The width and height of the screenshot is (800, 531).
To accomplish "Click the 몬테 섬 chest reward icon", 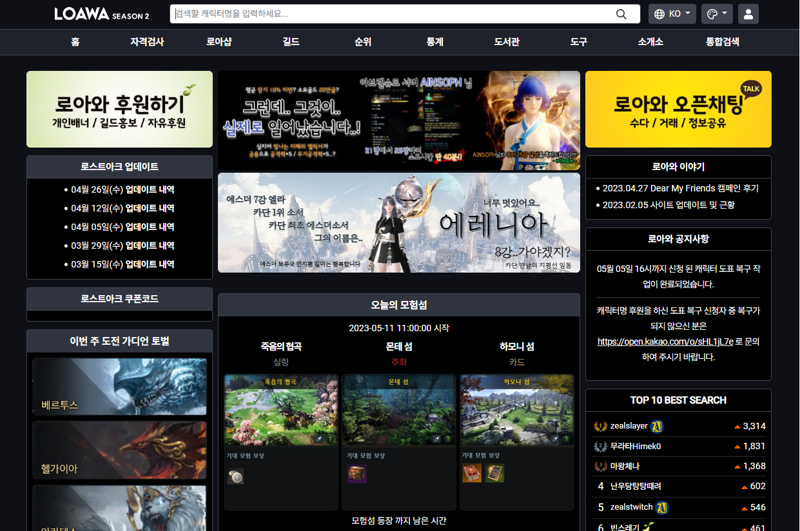I will pyautogui.click(x=357, y=474).
